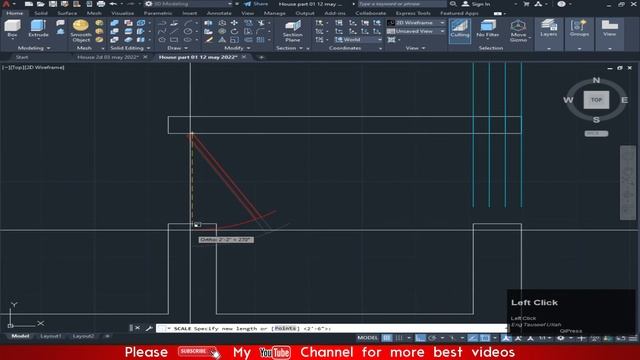This screenshot has height=360, width=640.
Task: Open the World UCS dropdown
Action: click(358, 40)
